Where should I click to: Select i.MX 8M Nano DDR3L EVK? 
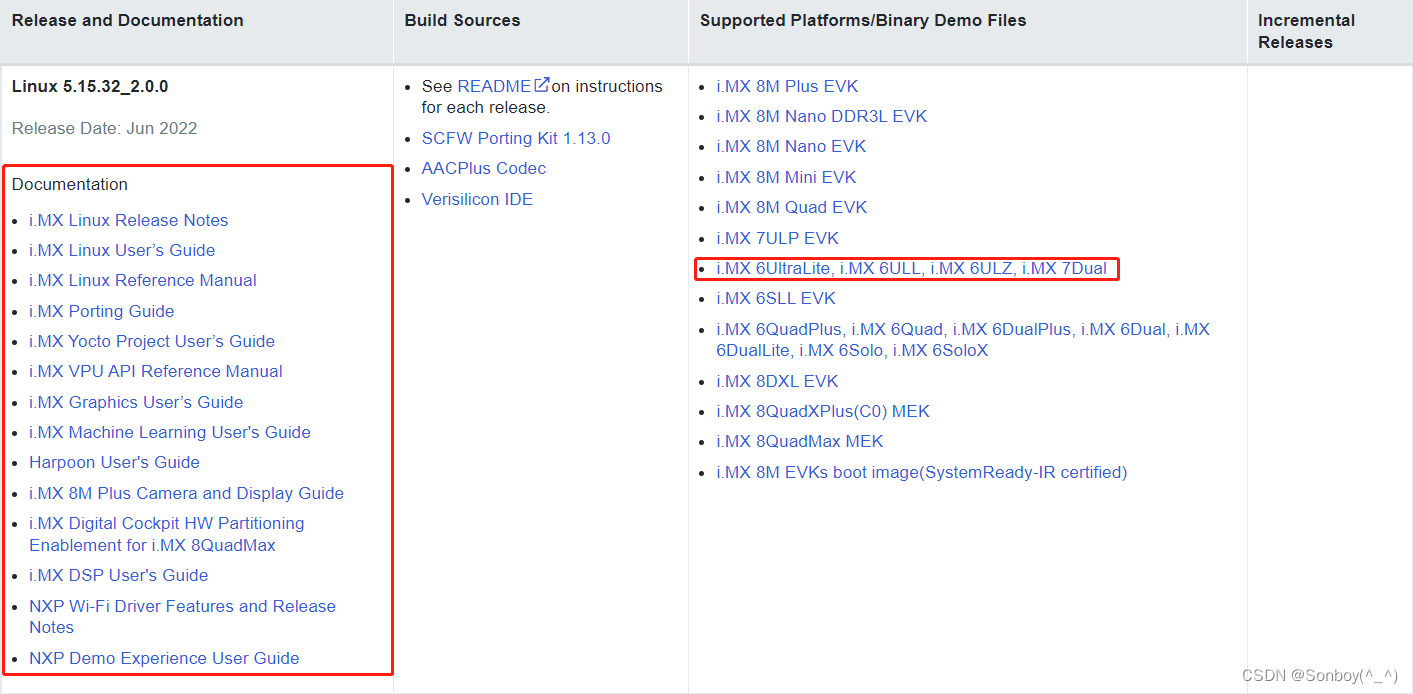[x=822, y=116]
